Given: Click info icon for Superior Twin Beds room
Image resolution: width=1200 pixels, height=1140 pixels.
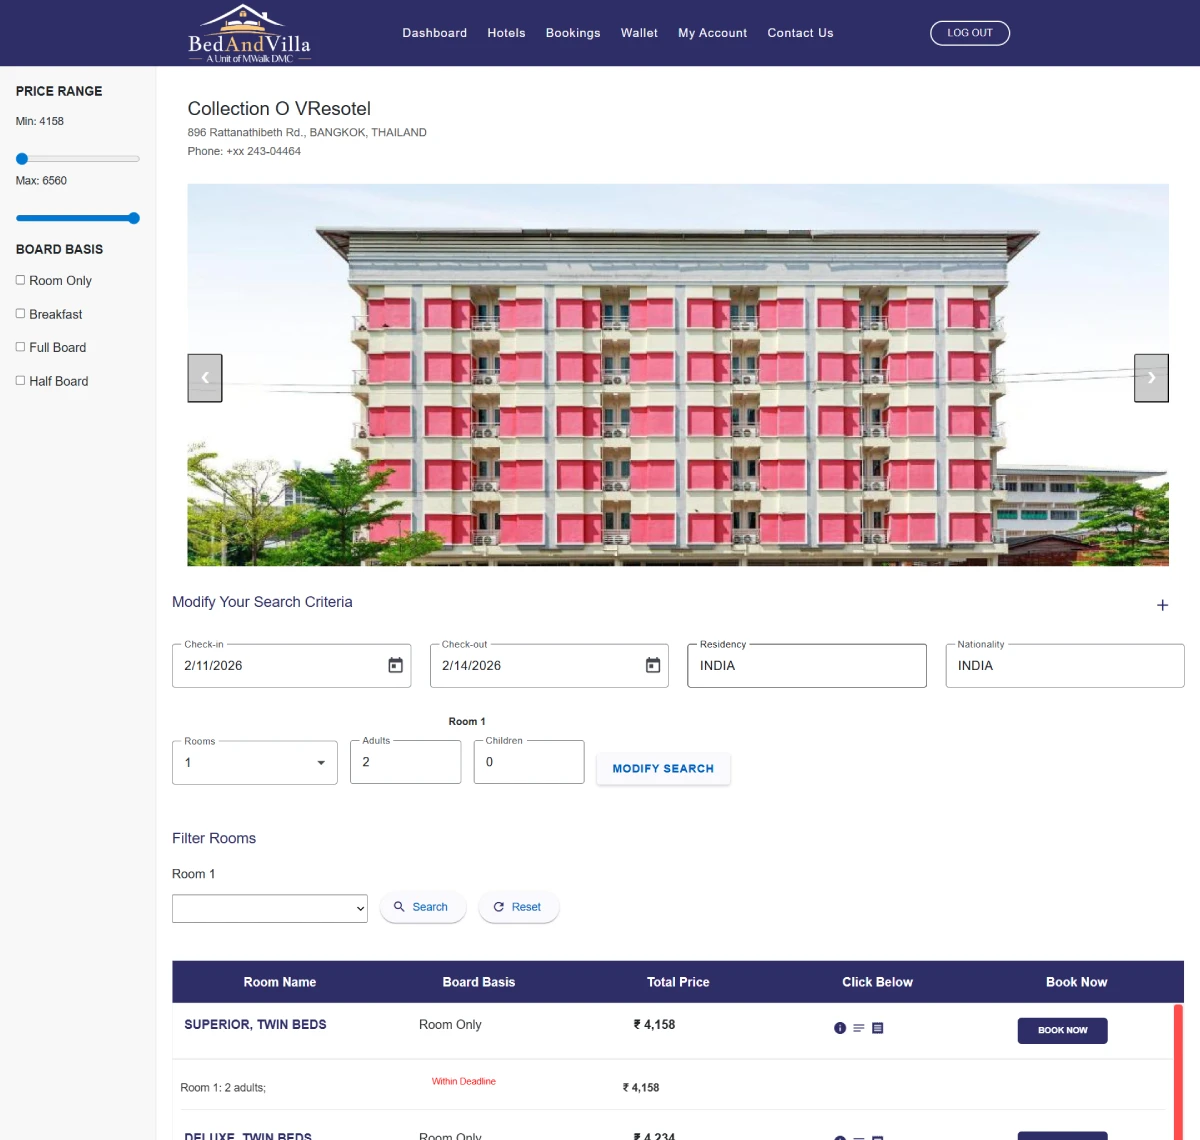Looking at the screenshot, I should tap(840, 1028).
